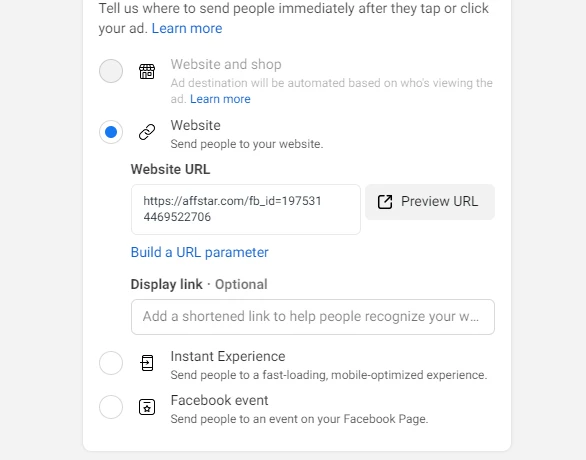Click the storefront icon beside Website and shop
Viewport: 586px width, 460px height.
(x=147, y=71)
